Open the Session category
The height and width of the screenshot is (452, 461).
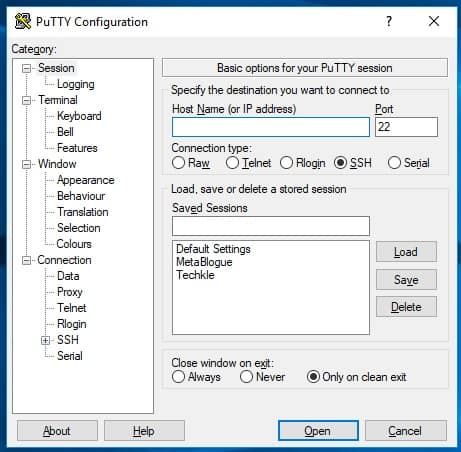56,68
